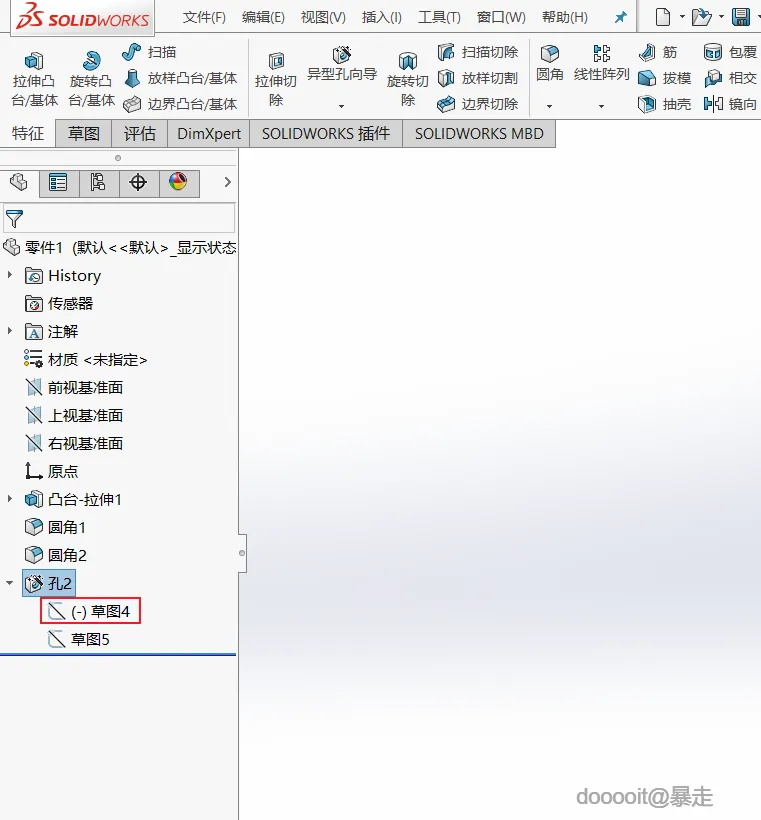Open the dropdown arrow under 圆角
The width and height of the screenshot is (761, 820).
click(x=549, y=106)
